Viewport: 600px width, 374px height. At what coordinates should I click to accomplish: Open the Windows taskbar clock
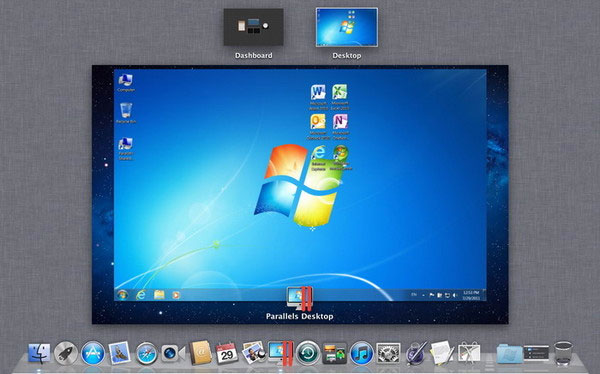click(471, 295)
